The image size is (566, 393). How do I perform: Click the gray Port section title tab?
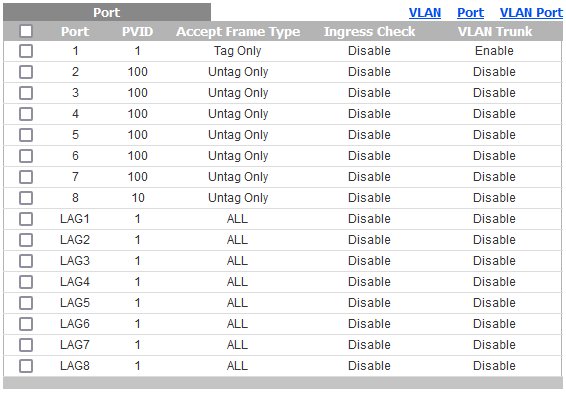107,12
